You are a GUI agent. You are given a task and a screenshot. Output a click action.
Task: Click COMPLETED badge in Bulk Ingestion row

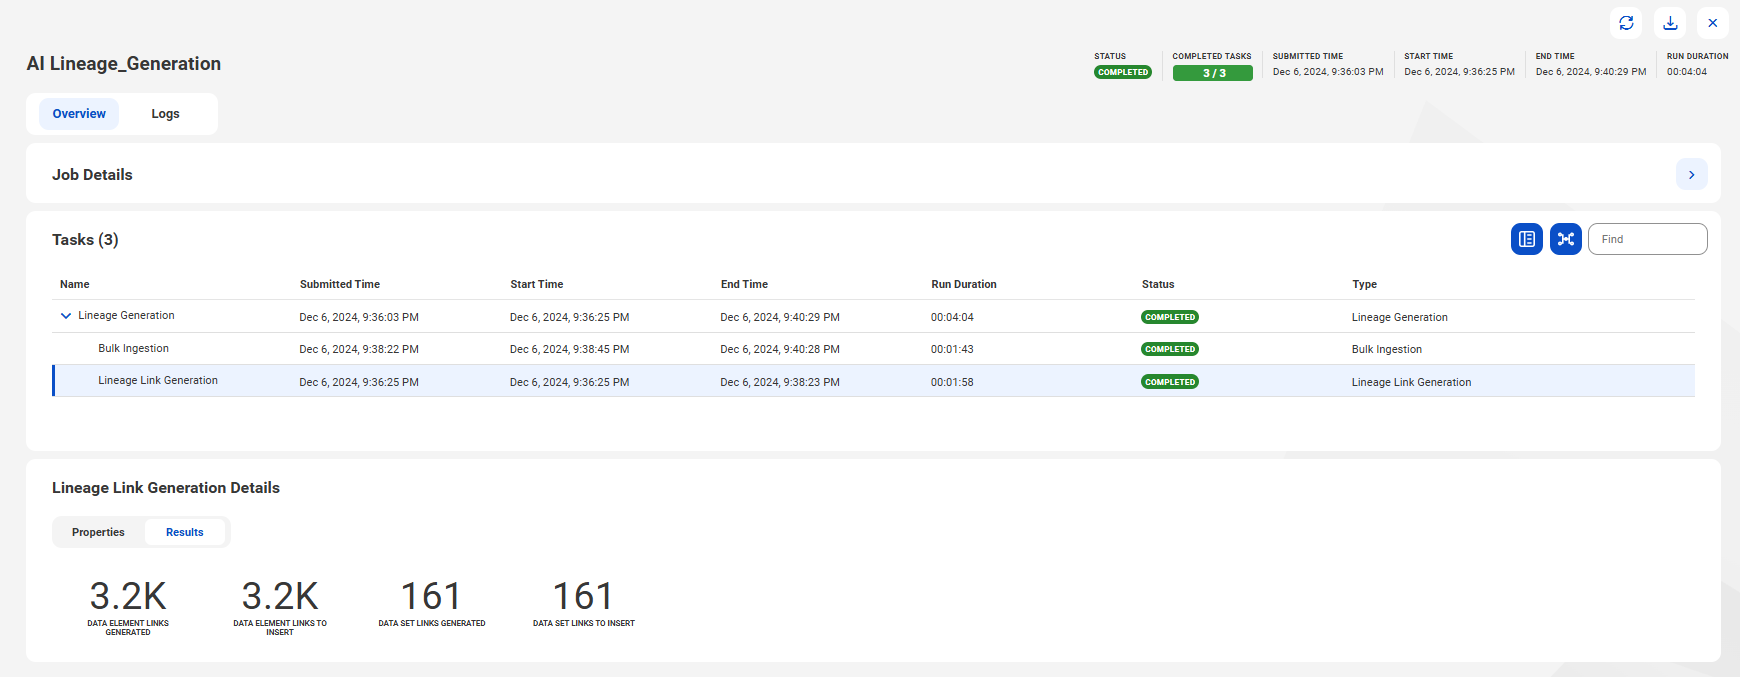(1170, 349)
